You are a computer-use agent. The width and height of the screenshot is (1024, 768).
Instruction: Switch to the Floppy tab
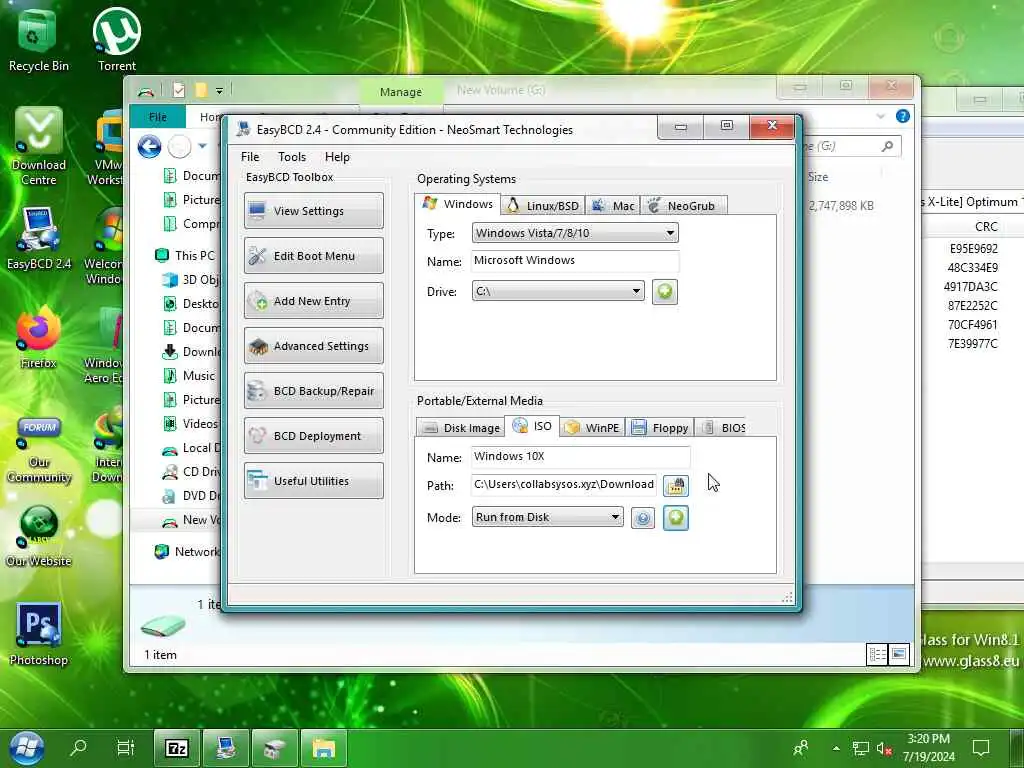[x=660, y=428]
